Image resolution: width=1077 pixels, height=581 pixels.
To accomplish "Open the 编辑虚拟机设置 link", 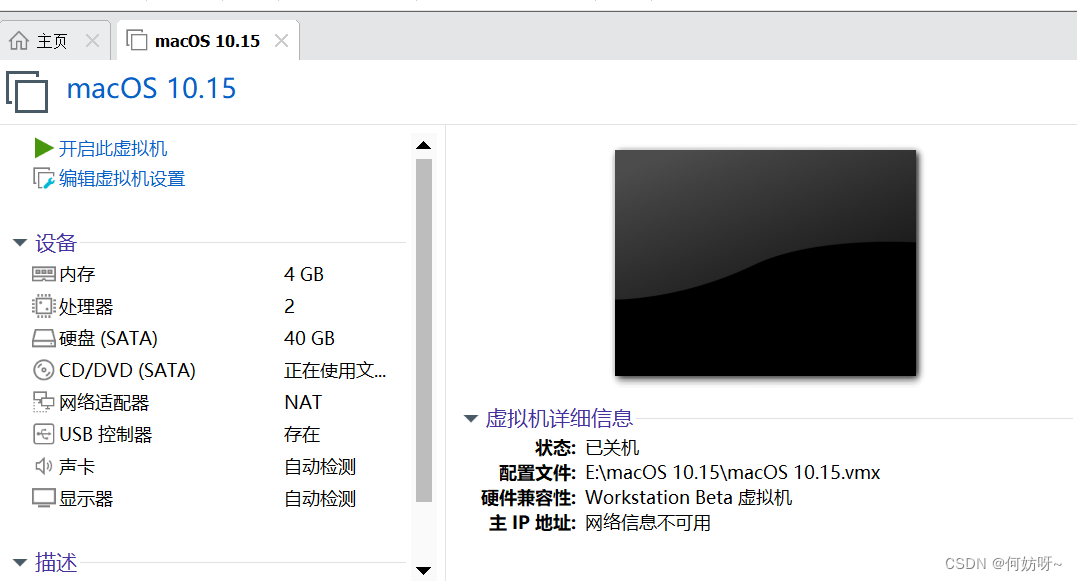I will (x=122, y=179).
